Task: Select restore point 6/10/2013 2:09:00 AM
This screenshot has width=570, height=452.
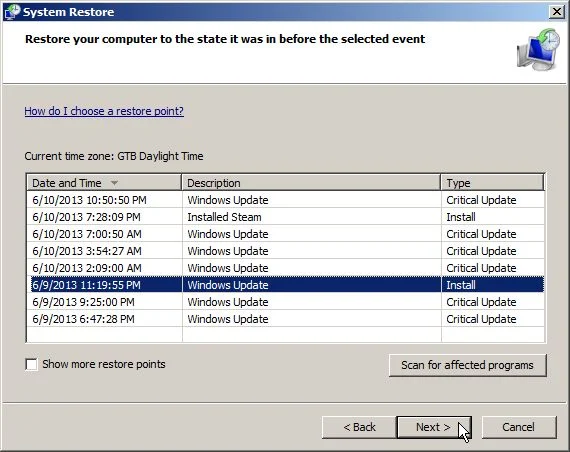Action: (285, 268)
